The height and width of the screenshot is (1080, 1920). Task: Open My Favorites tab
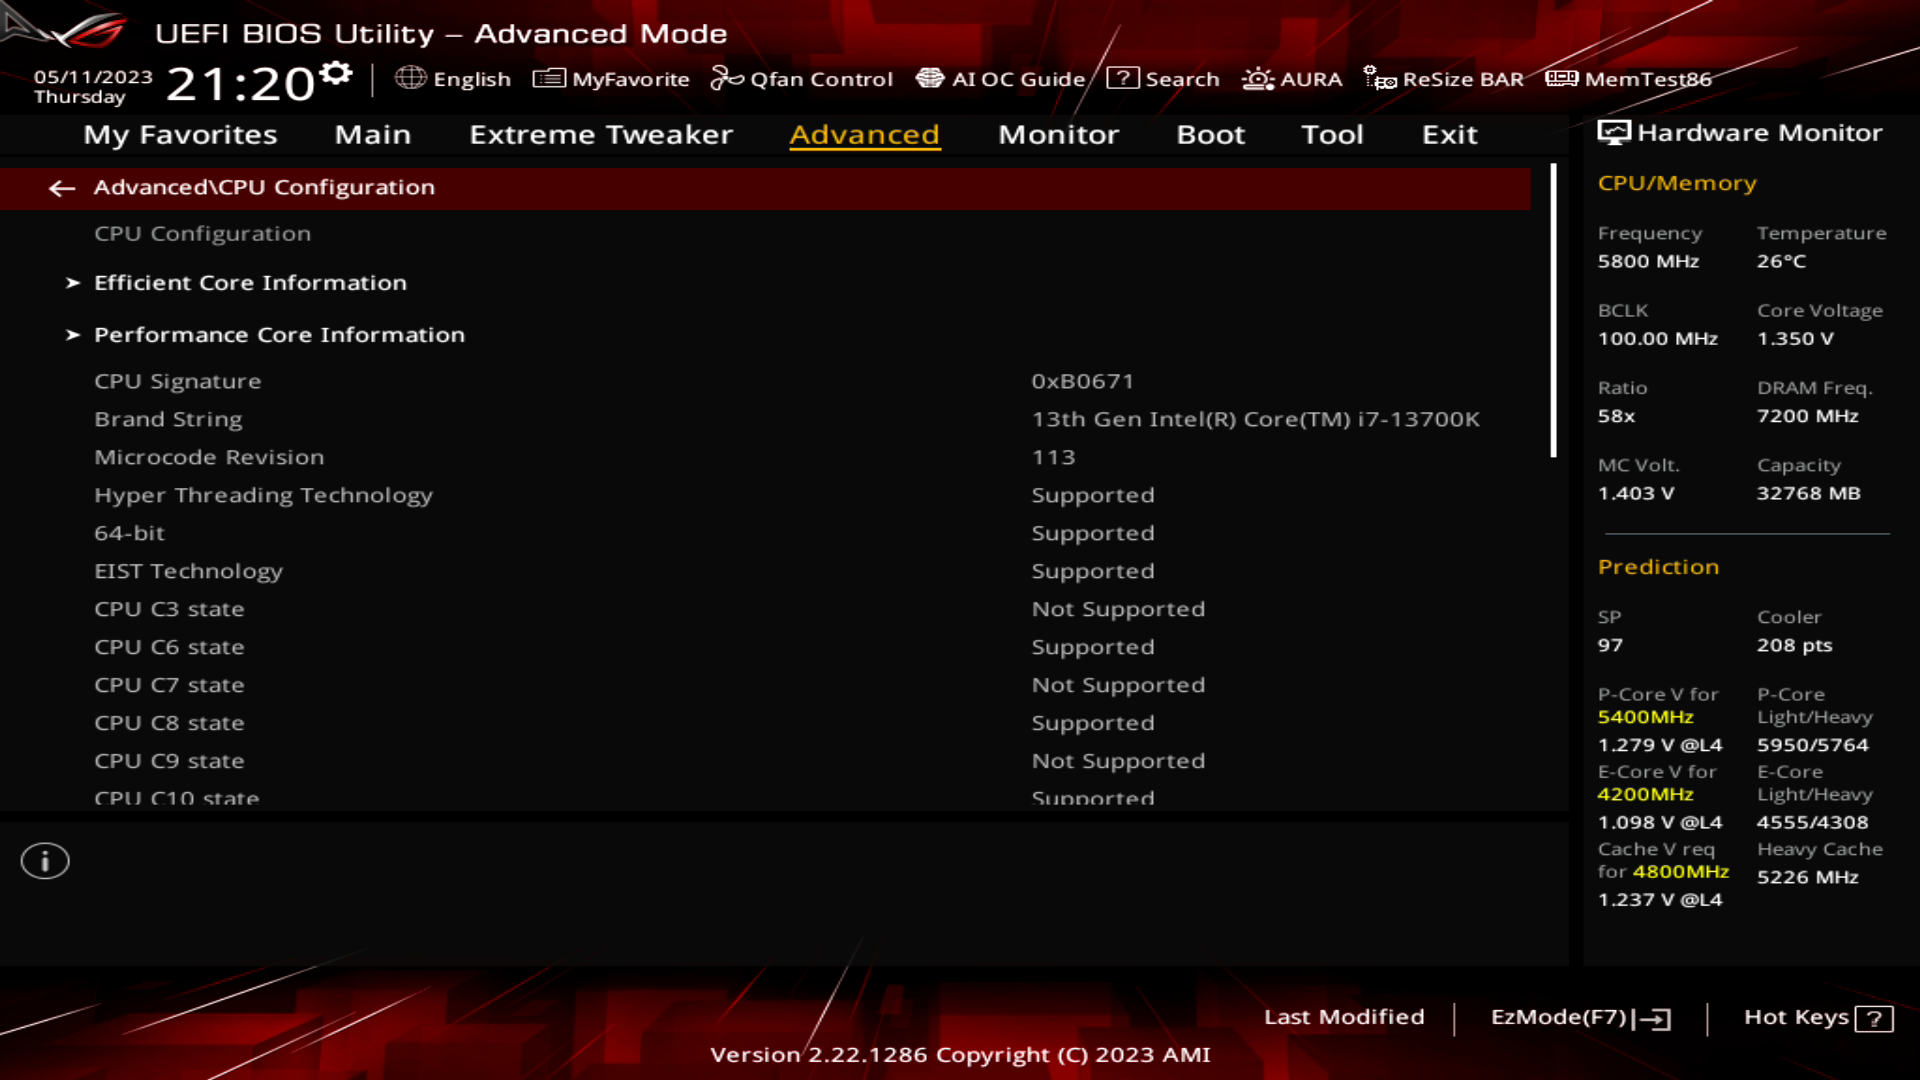click(x=180, y=135)
